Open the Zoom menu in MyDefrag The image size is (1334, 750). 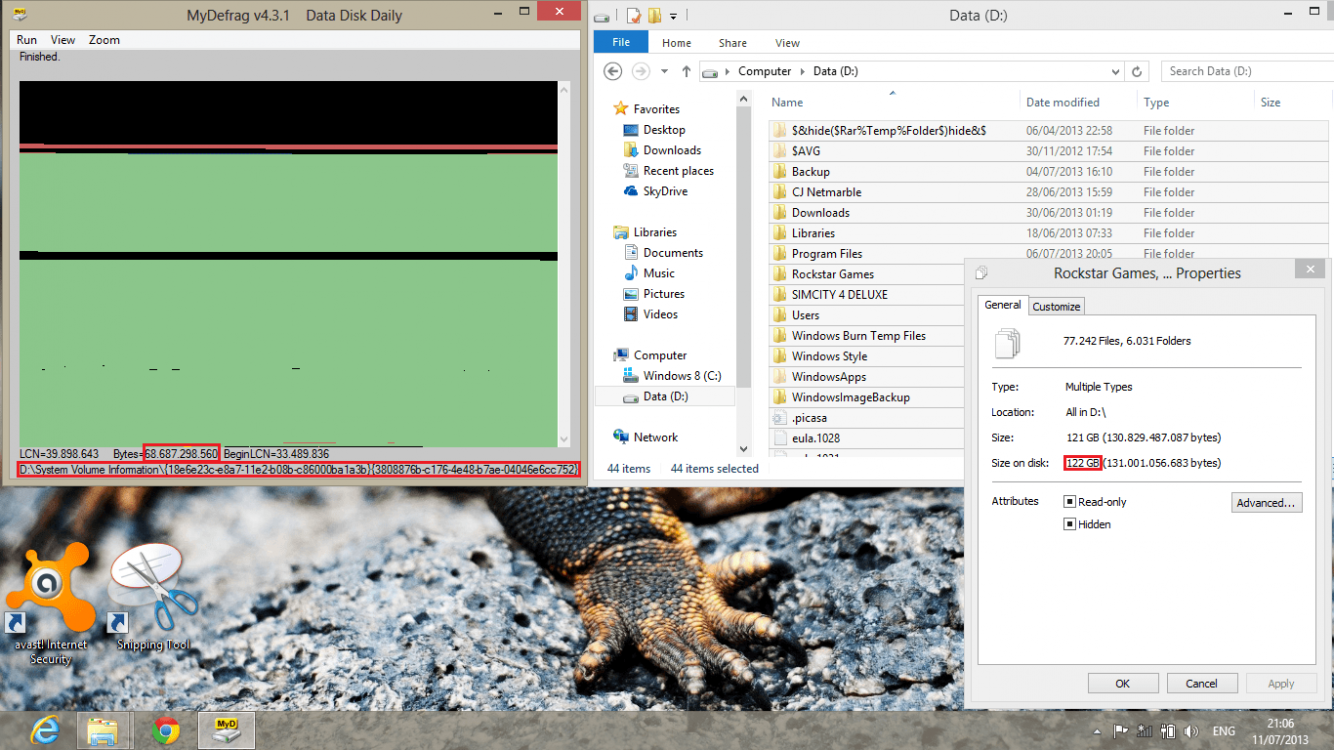[104, 40]
